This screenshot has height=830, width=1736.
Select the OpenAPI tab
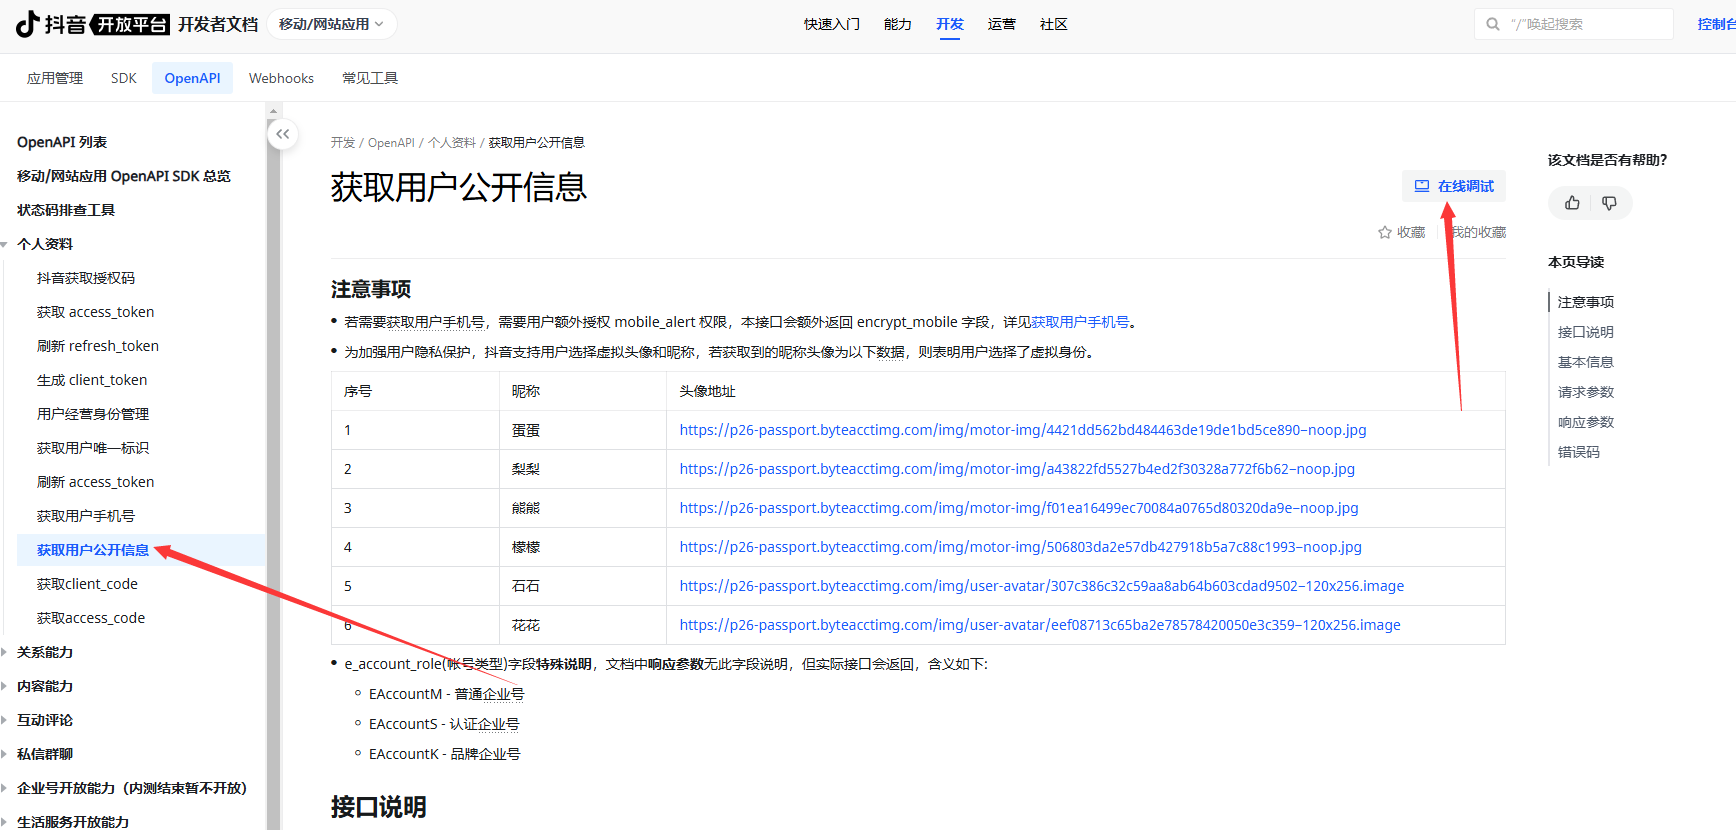(192, 78)
